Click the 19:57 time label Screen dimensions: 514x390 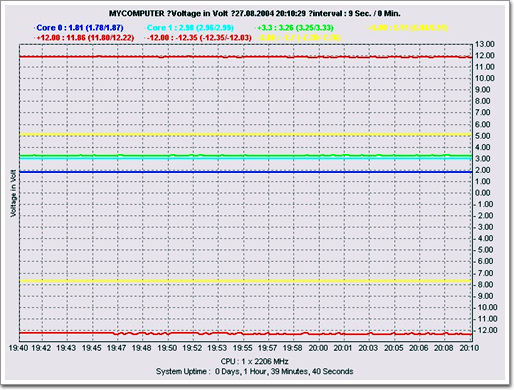click(x=268, y=348)
